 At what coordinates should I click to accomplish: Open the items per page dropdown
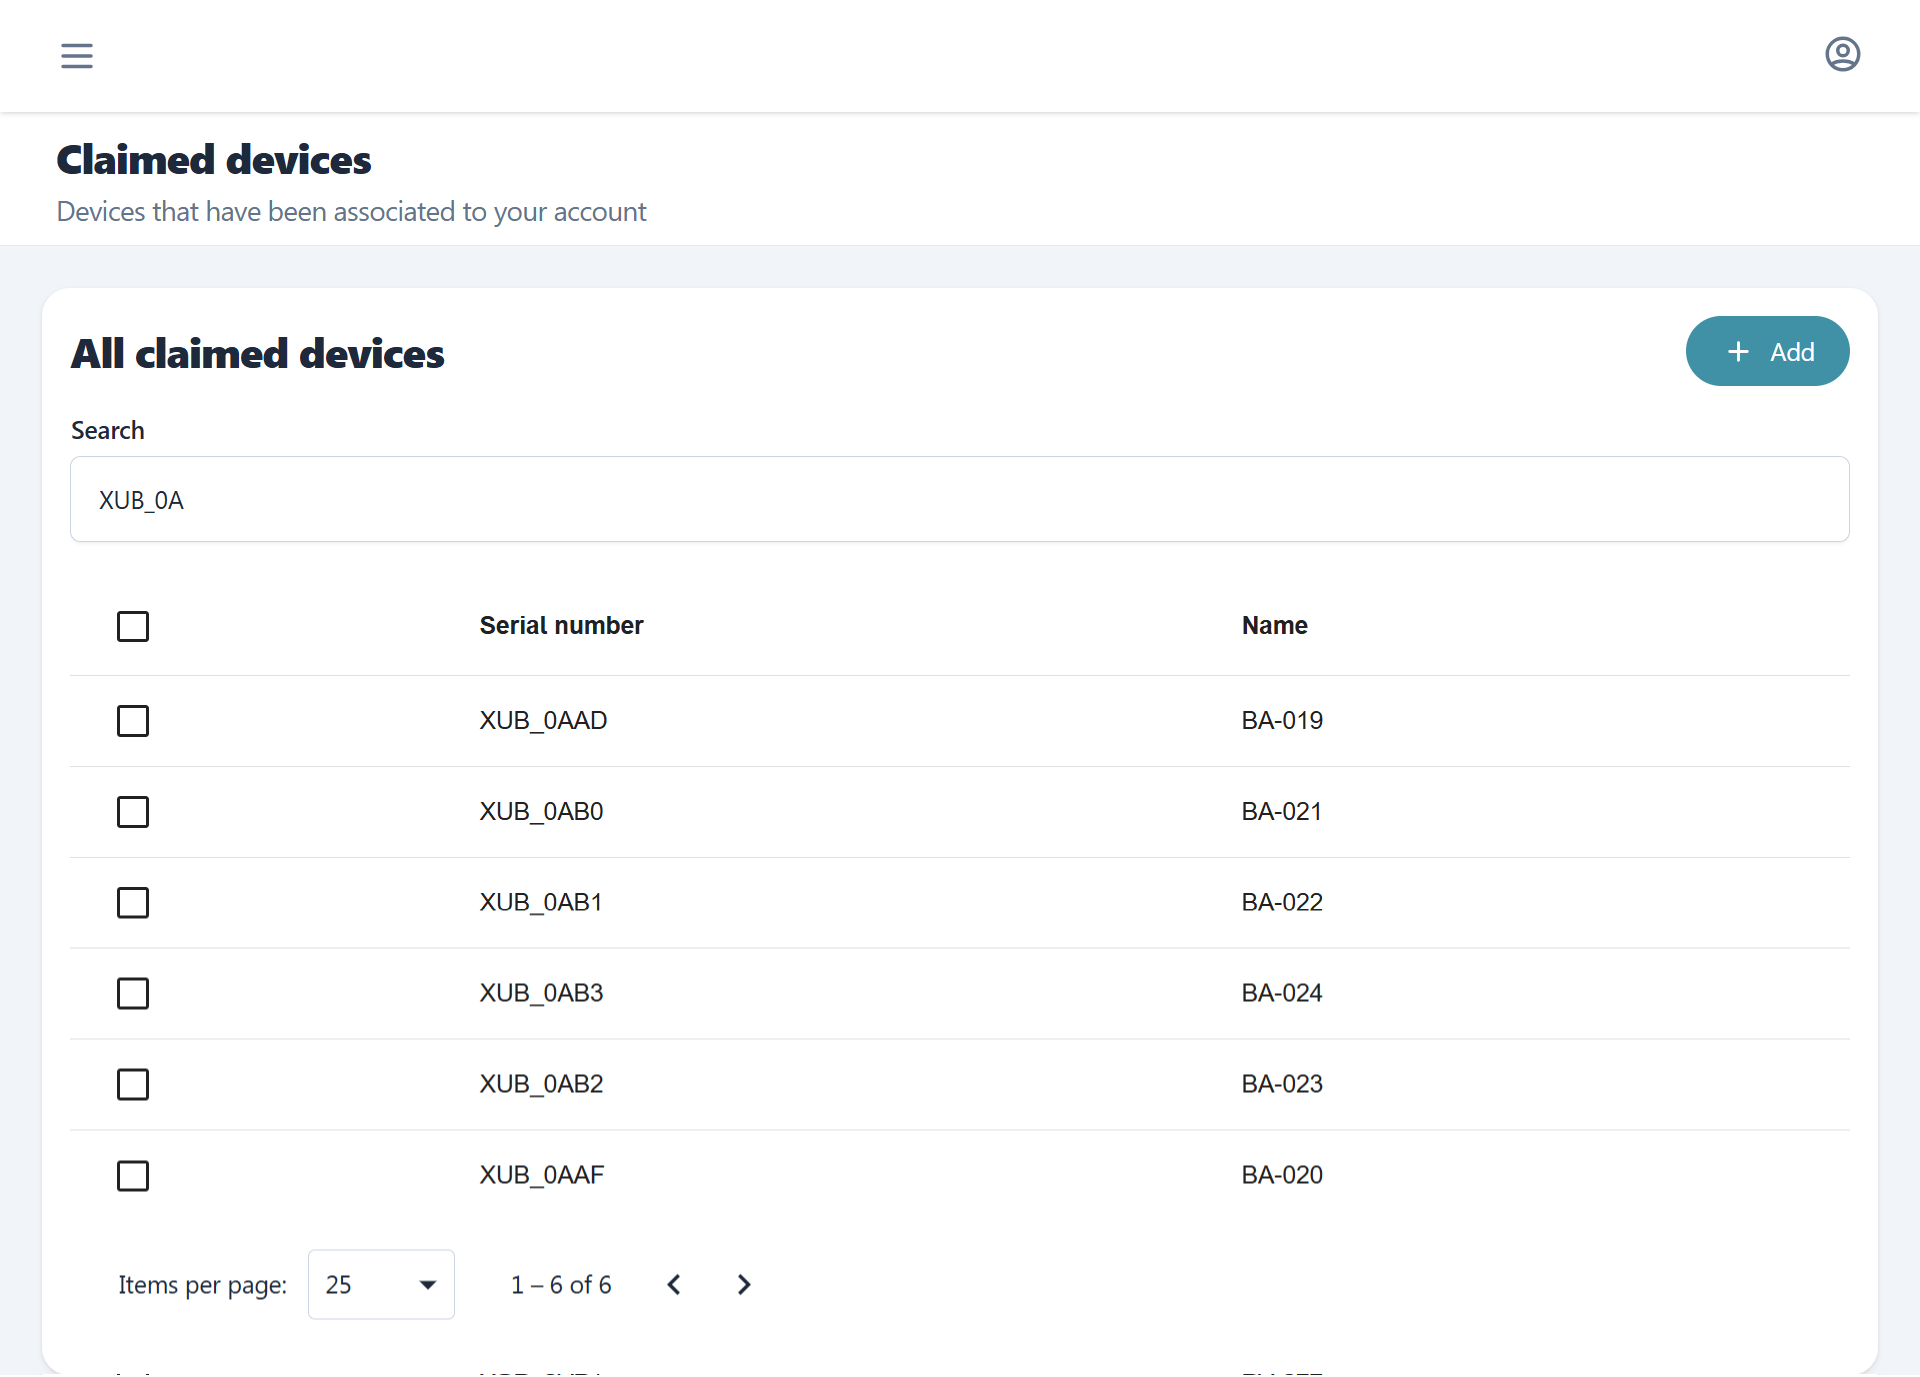[x=381, y=1285]
